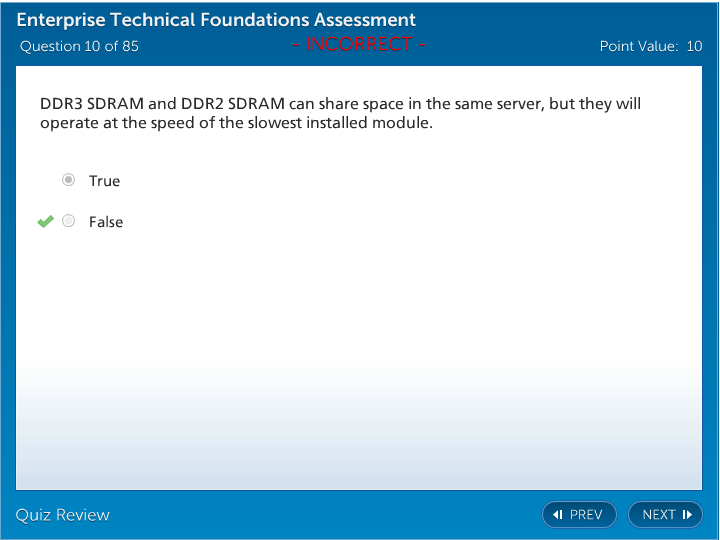The image size is (720, 540).
Task: Click the right arrow icon in NEXT
Action: tap(687, 515)
